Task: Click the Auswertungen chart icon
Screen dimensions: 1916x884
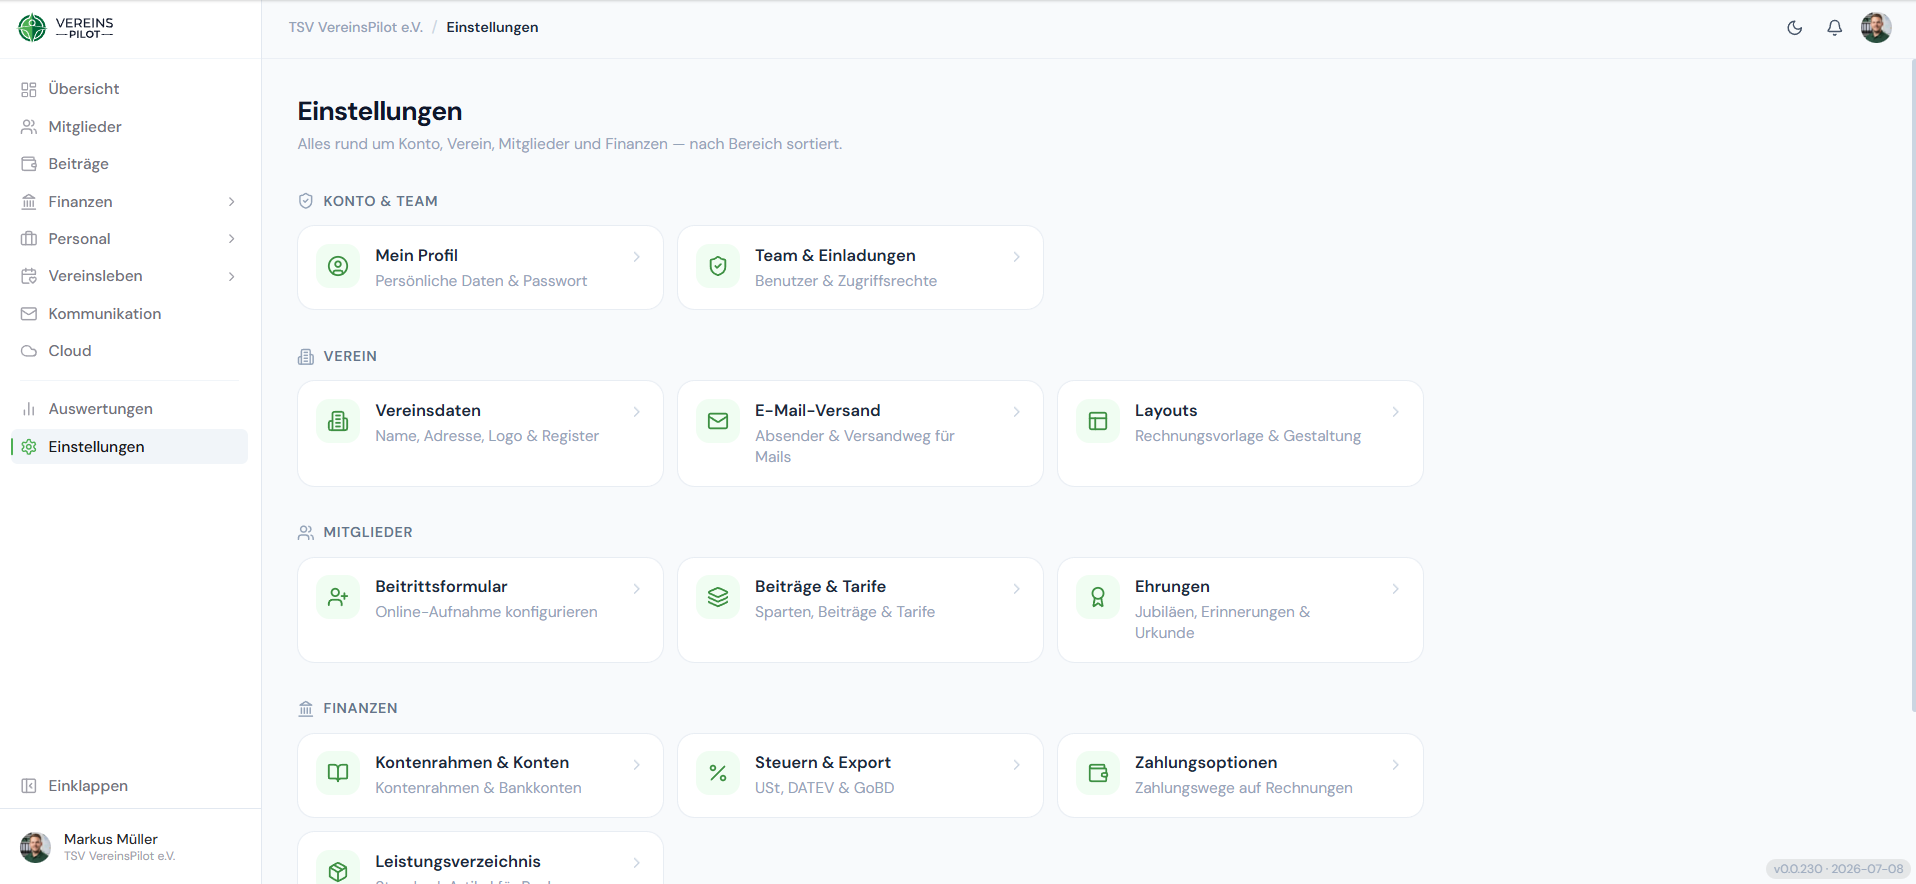Action: [29, 409]
